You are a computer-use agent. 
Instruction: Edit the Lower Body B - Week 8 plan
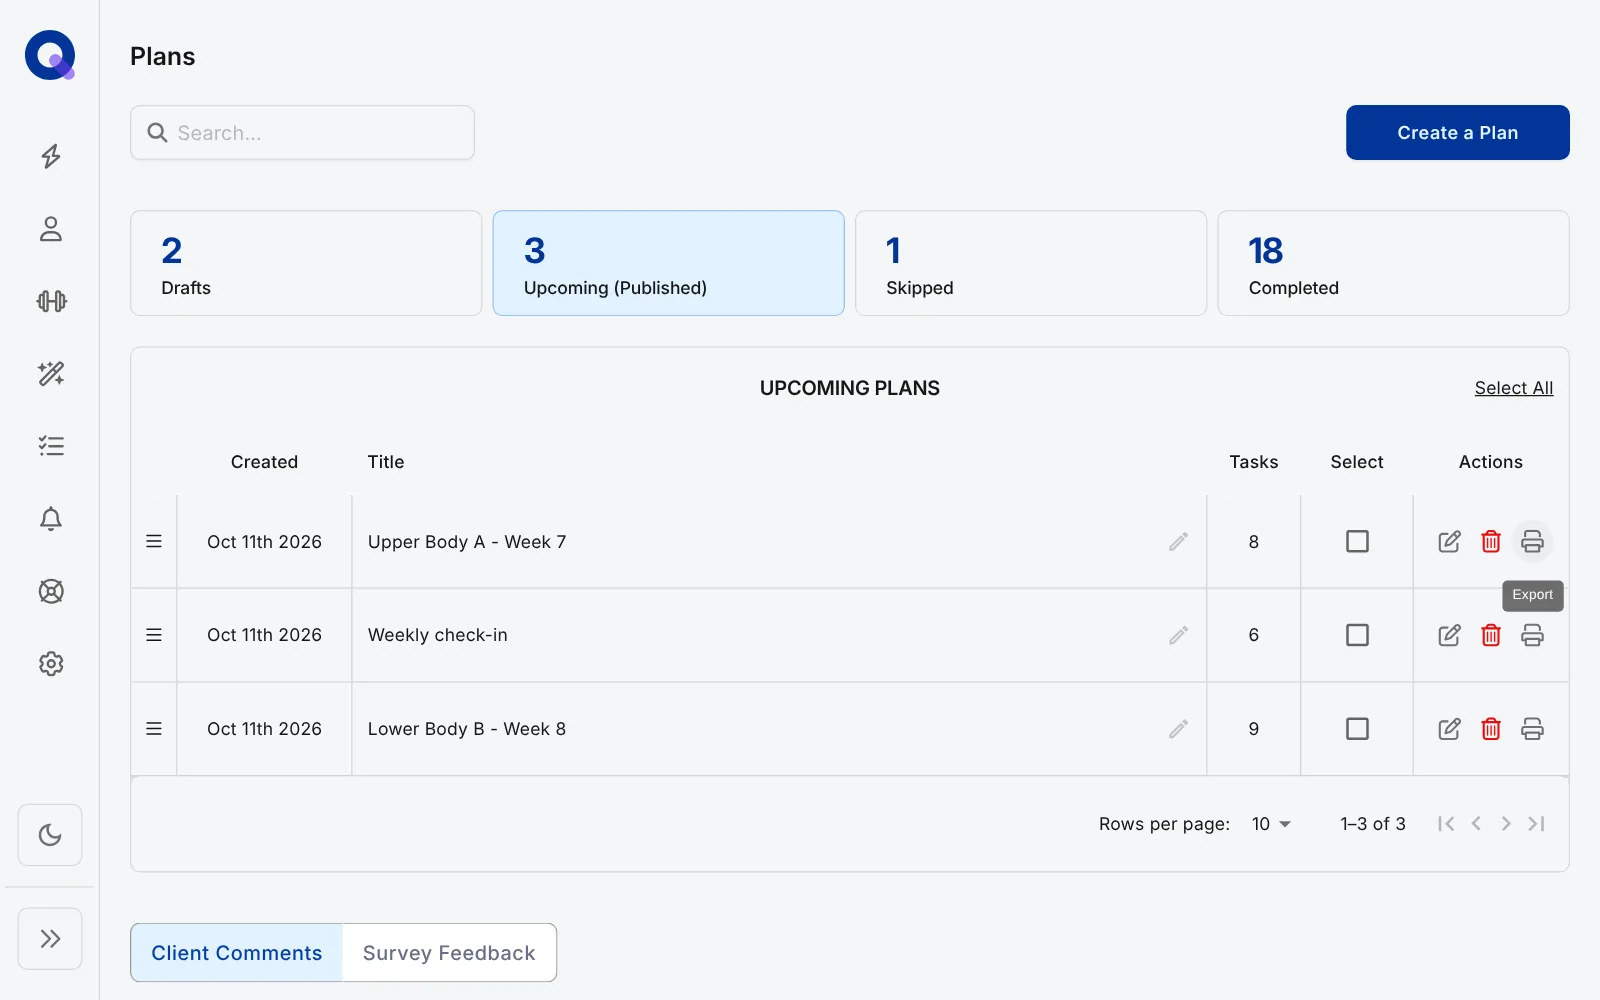click(1449, 729)
